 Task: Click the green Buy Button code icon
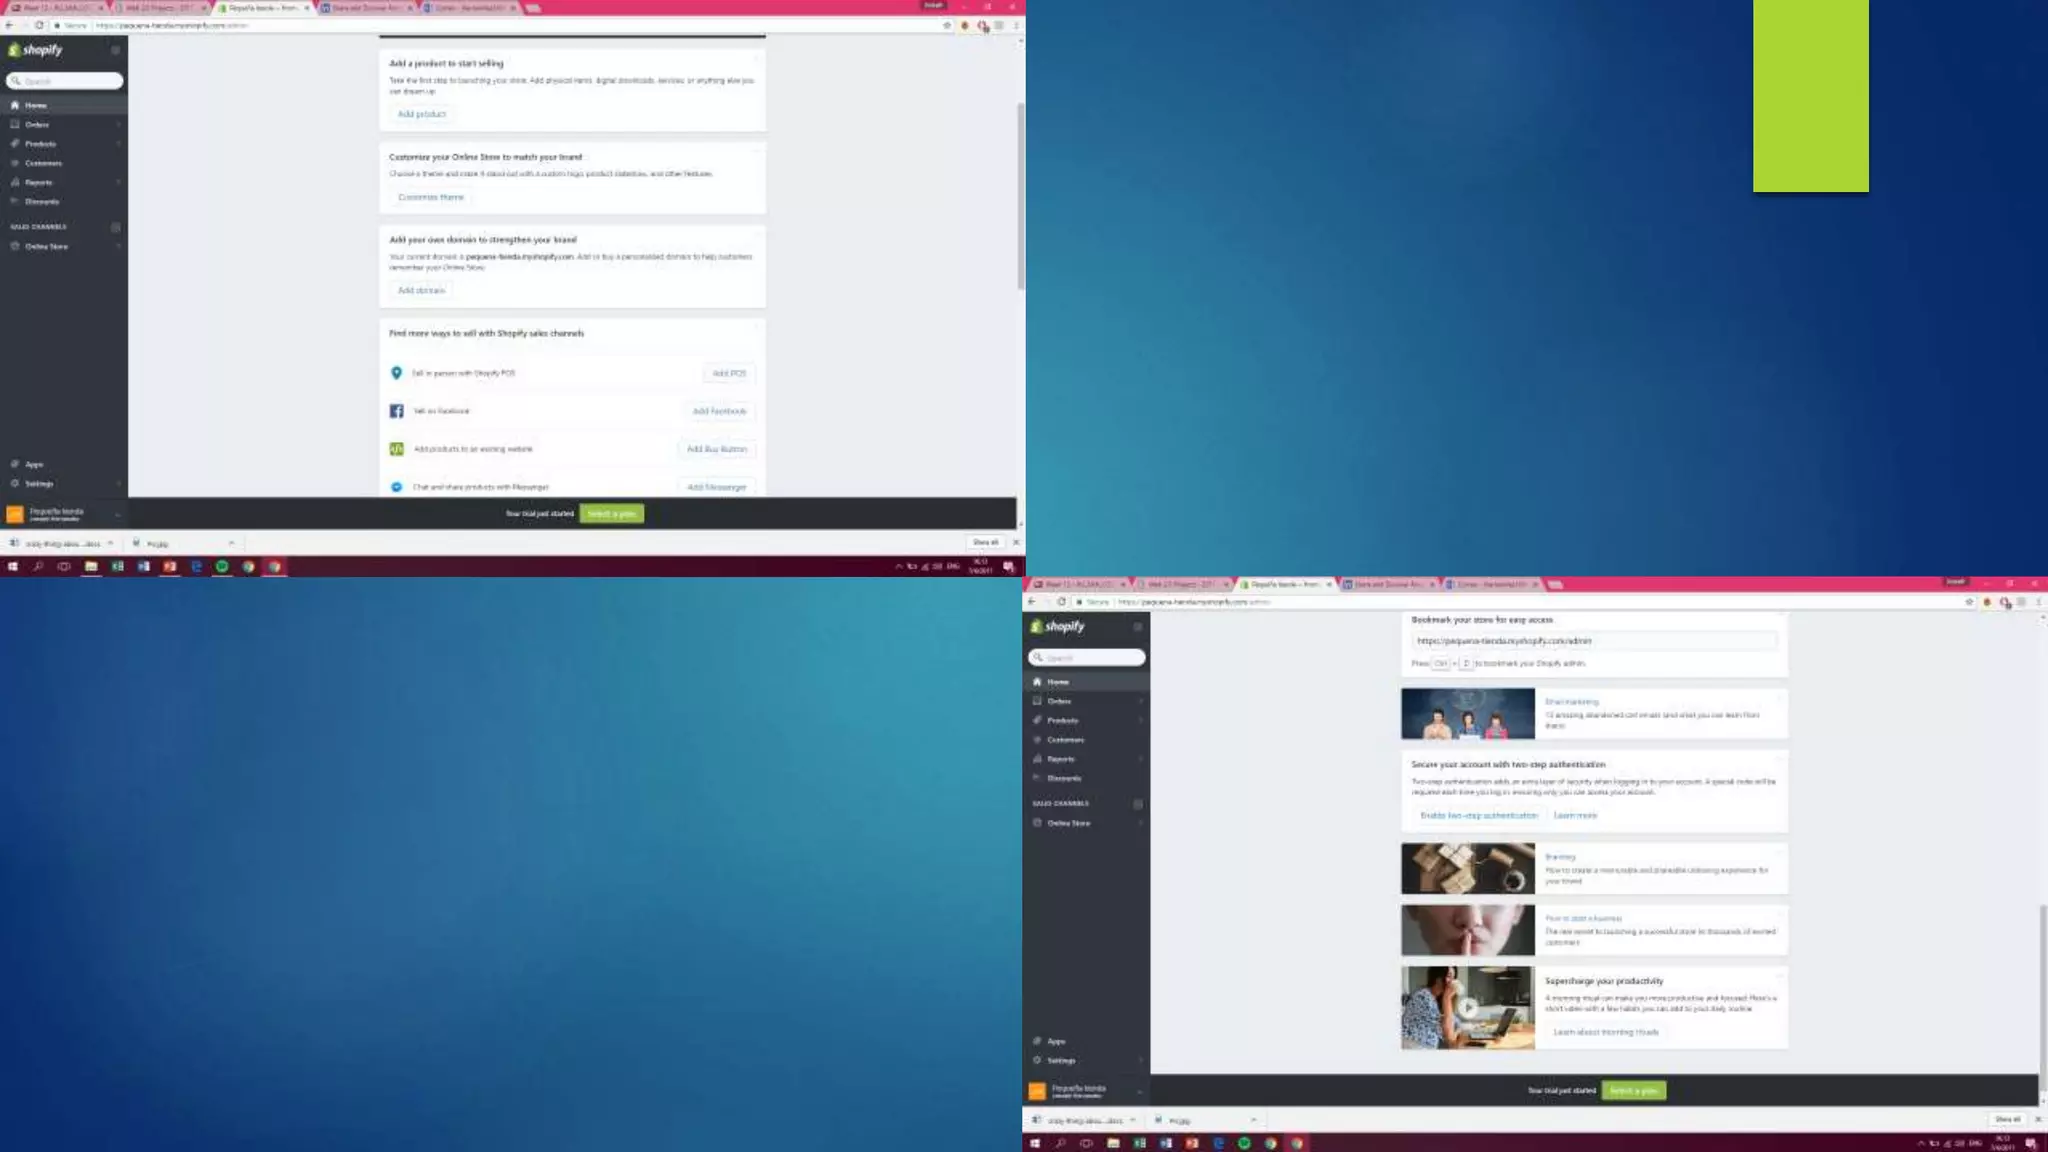coord(396,449)
